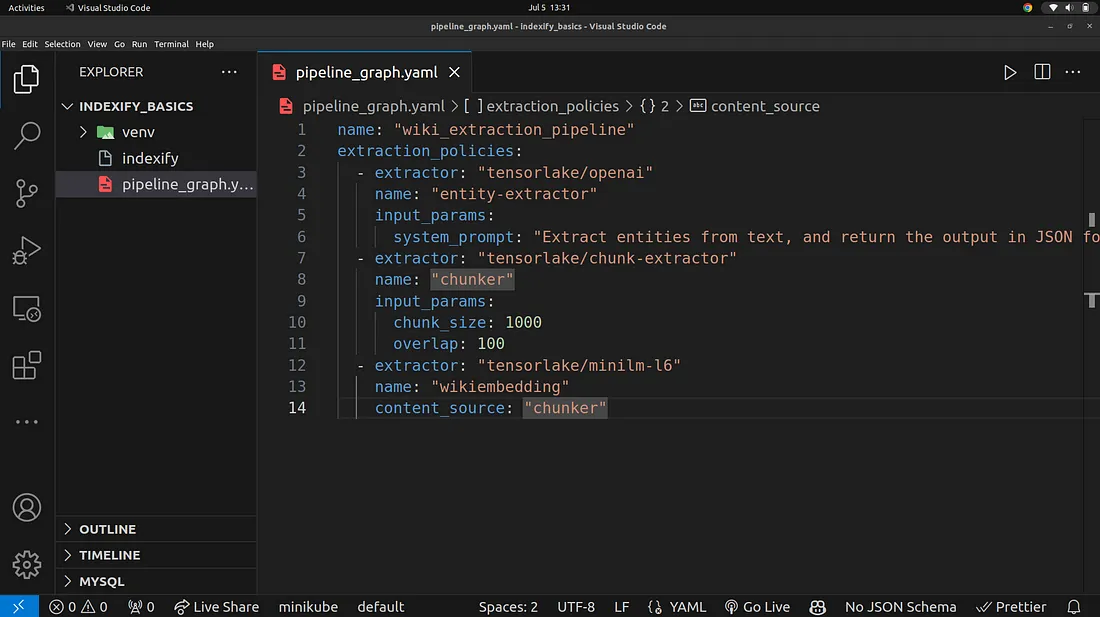The height and width of the screenshot is (617, 1100).
Task: Show errors and warnings in status bar
Action: click(79, 606)
